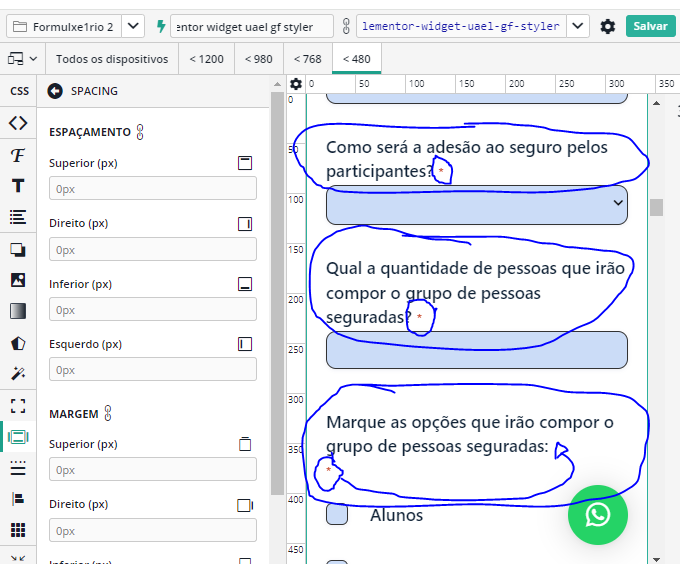Viewport: 680px width, 564px height.
Task: Open the Transform (polygon) icon
Action: [x=18, y=343]
